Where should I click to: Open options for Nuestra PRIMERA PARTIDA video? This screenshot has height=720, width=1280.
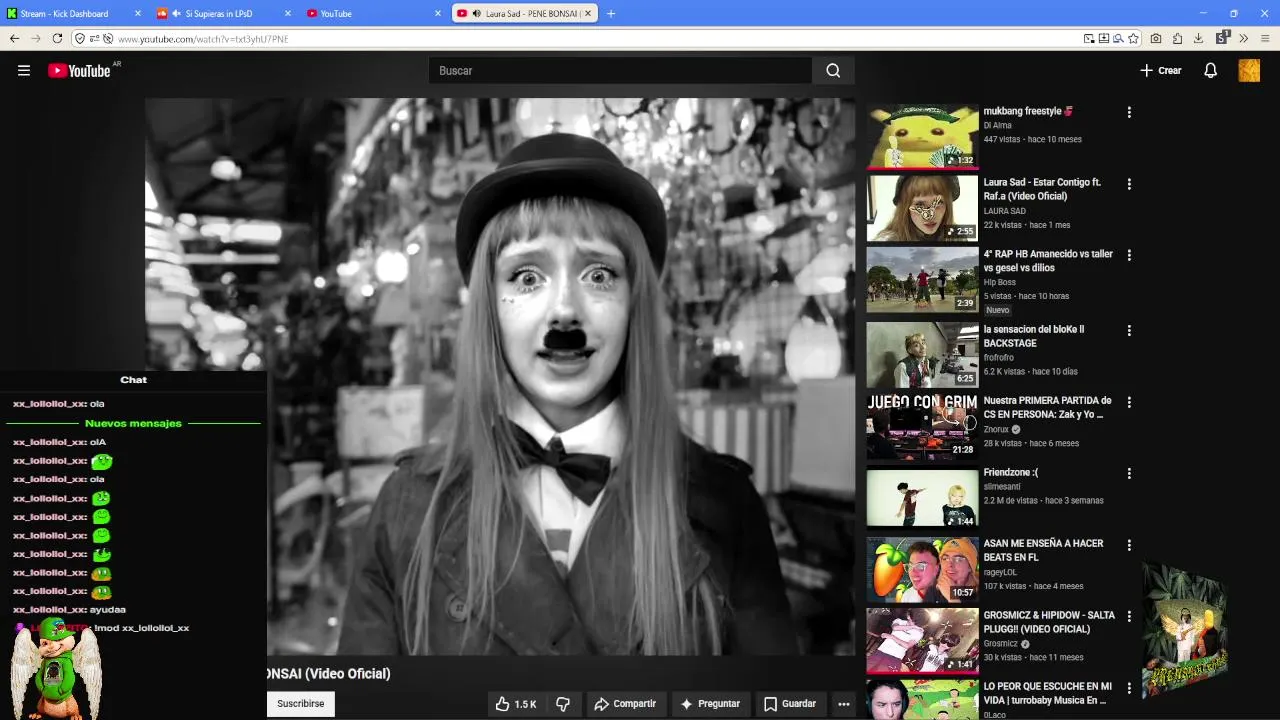1129,402
